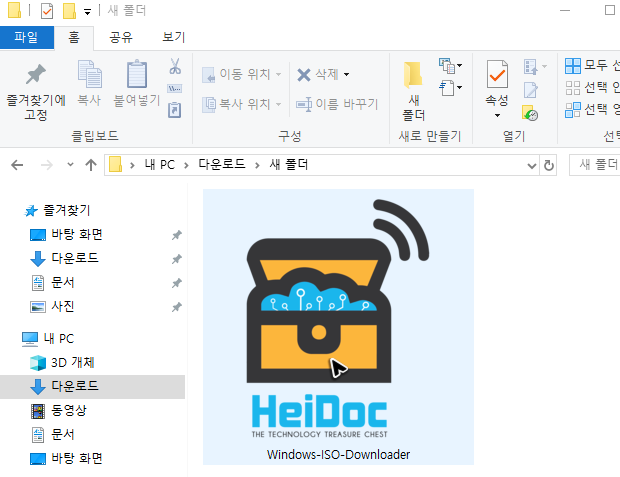The image size is (620, 477).
Task: Click the Copy (복사) ribbon icon
Action: pos(89,74)
